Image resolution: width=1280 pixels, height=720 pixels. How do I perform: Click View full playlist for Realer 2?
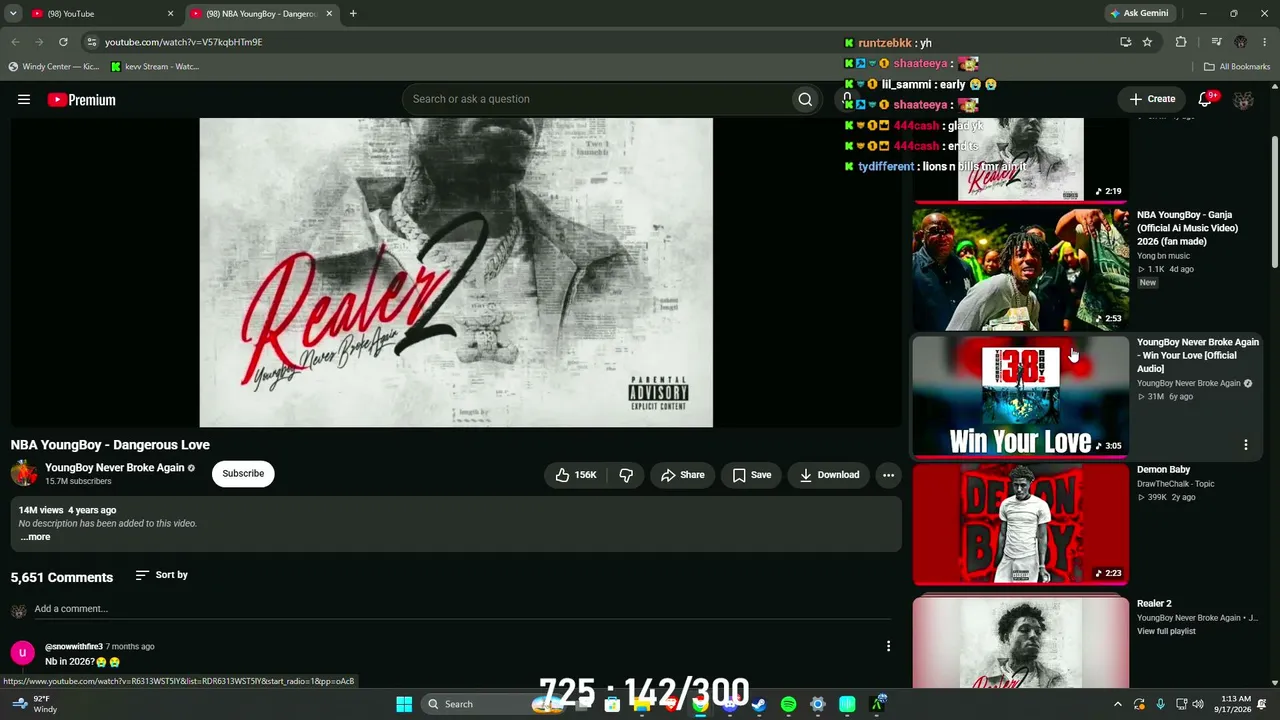[x=1166, y=632]
